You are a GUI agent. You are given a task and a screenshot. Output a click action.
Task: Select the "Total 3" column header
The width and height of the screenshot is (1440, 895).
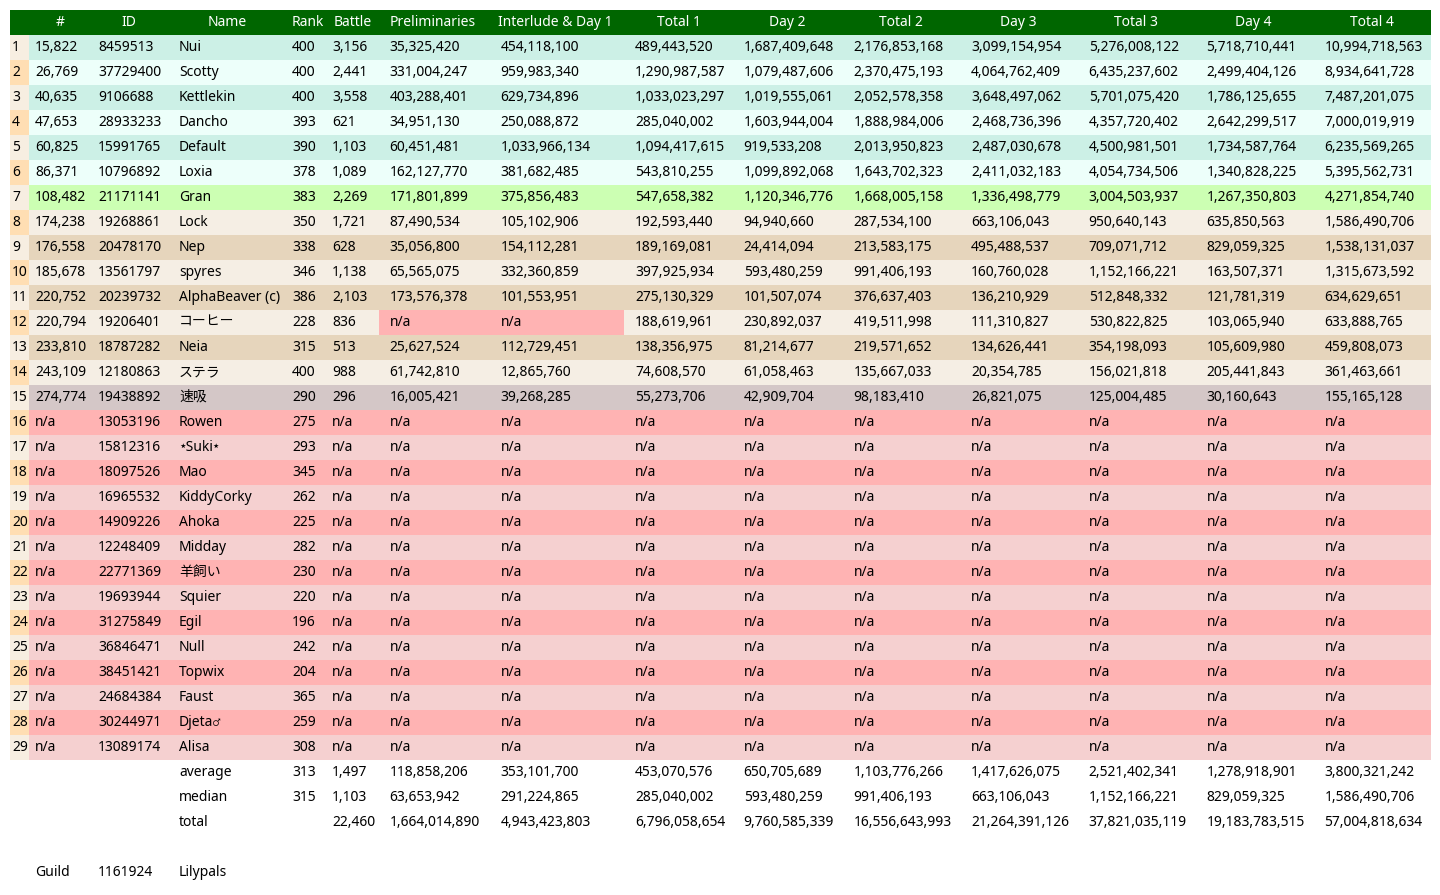pos(1136,21)
